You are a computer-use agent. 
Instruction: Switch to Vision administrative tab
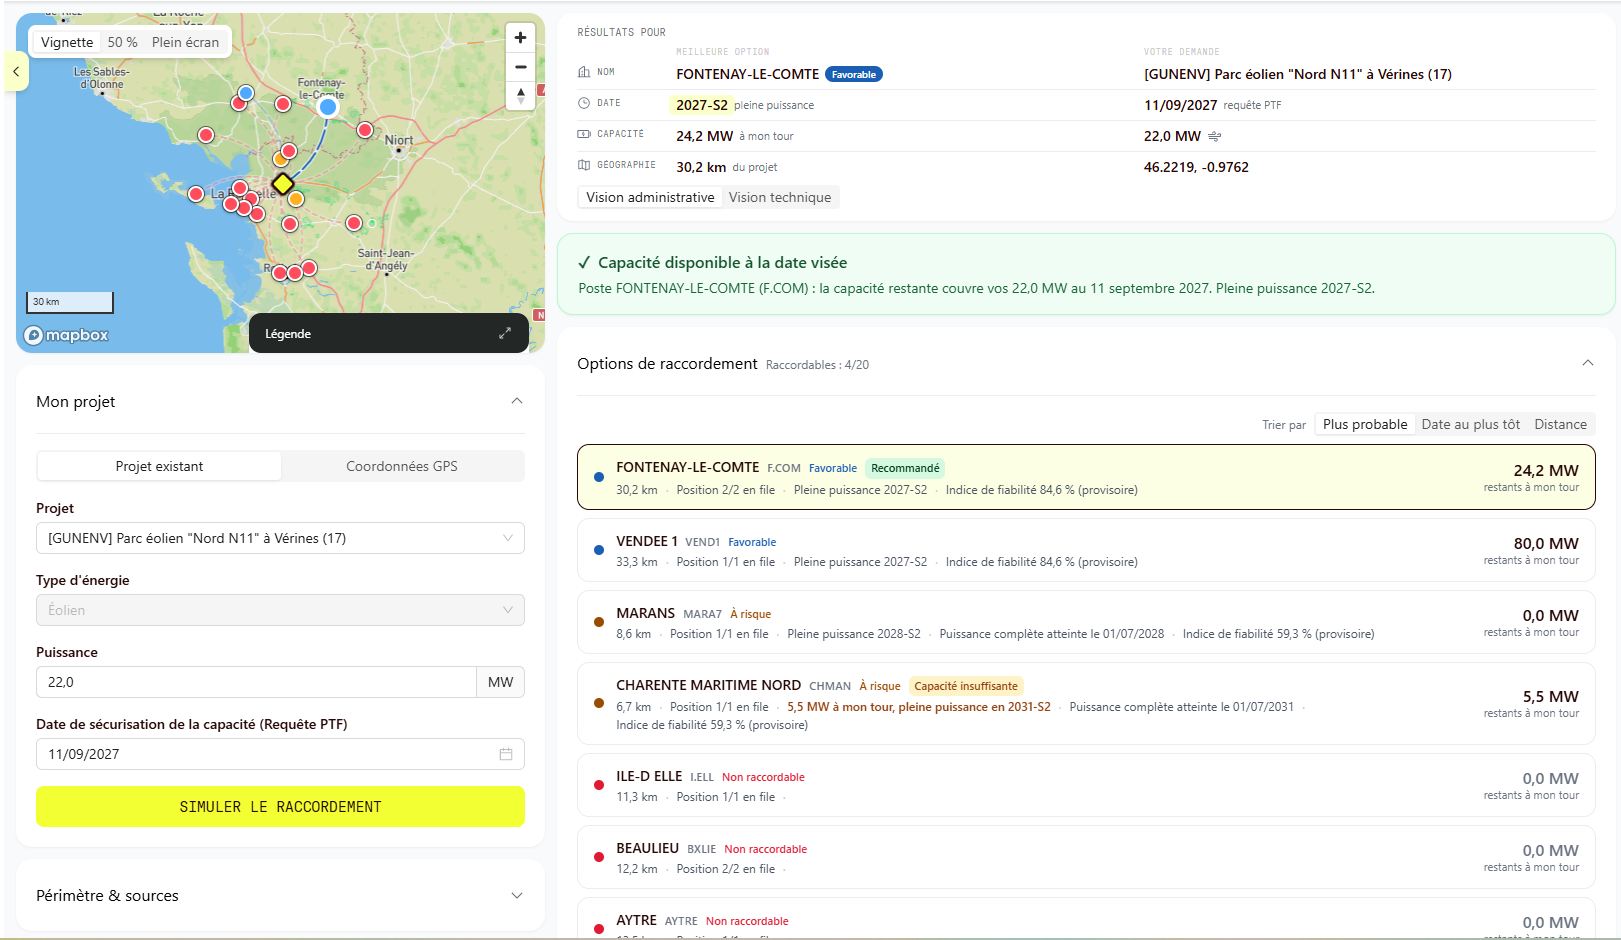click(x=650, y=197)
